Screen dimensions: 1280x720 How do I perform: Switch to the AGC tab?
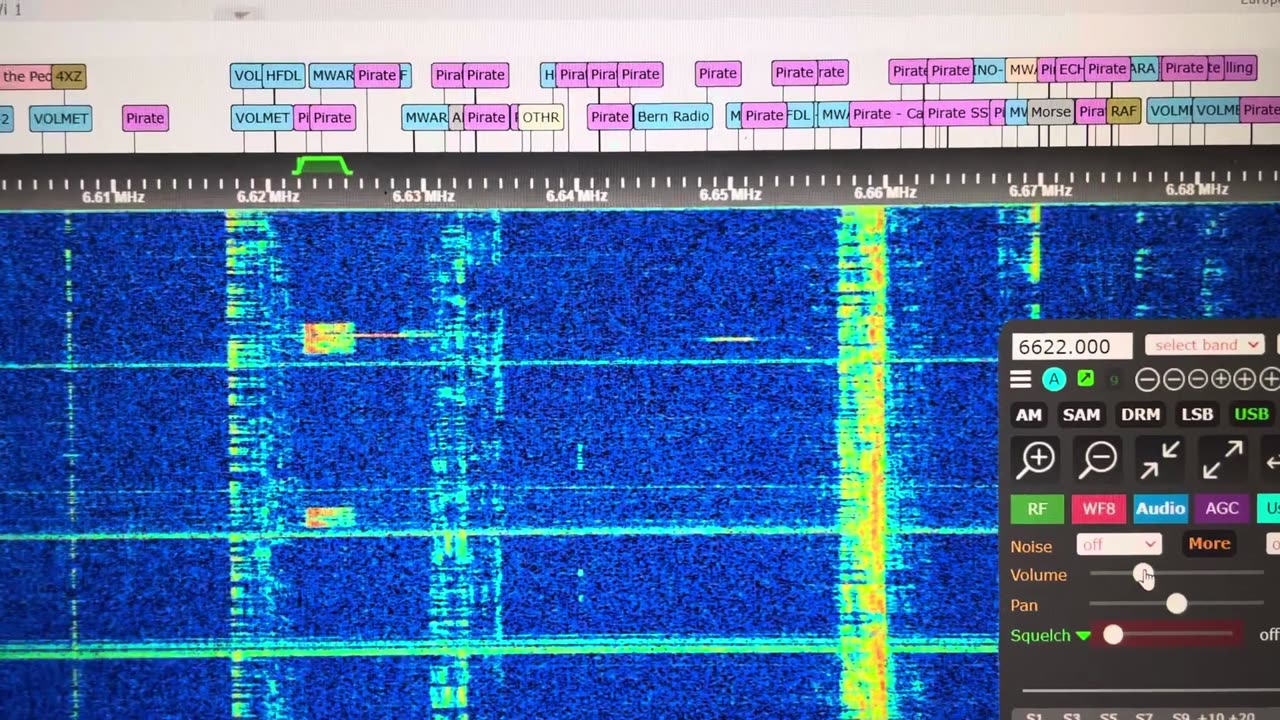point(1222,509)
